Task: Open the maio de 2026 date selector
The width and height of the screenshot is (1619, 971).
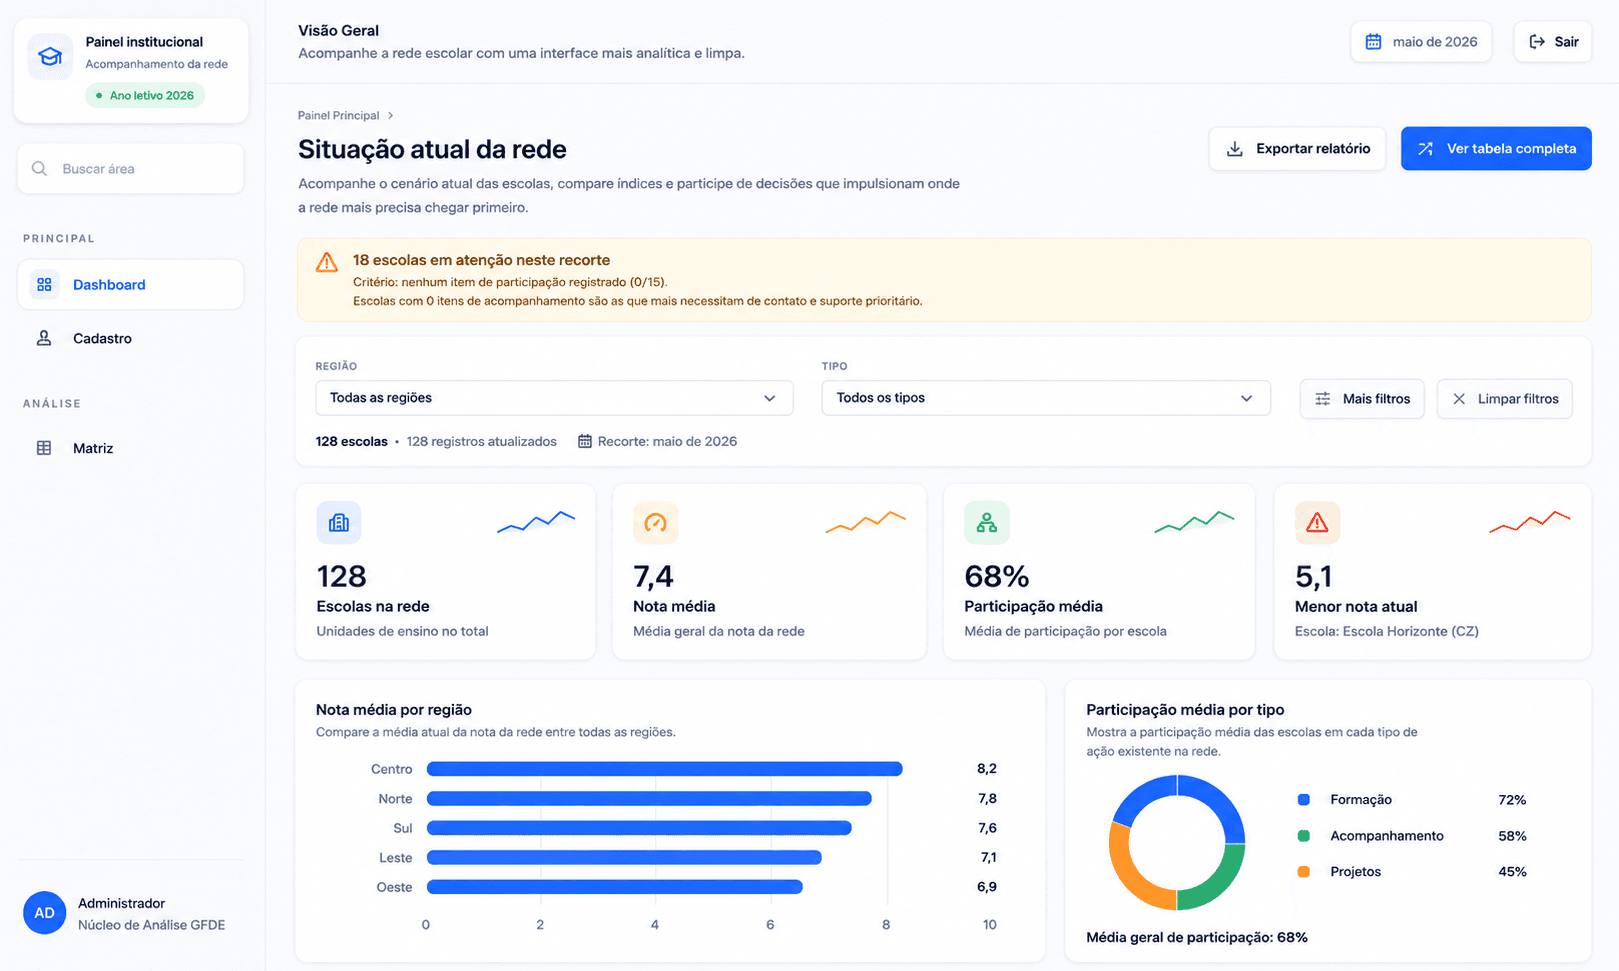Action: pos(1421,42)
